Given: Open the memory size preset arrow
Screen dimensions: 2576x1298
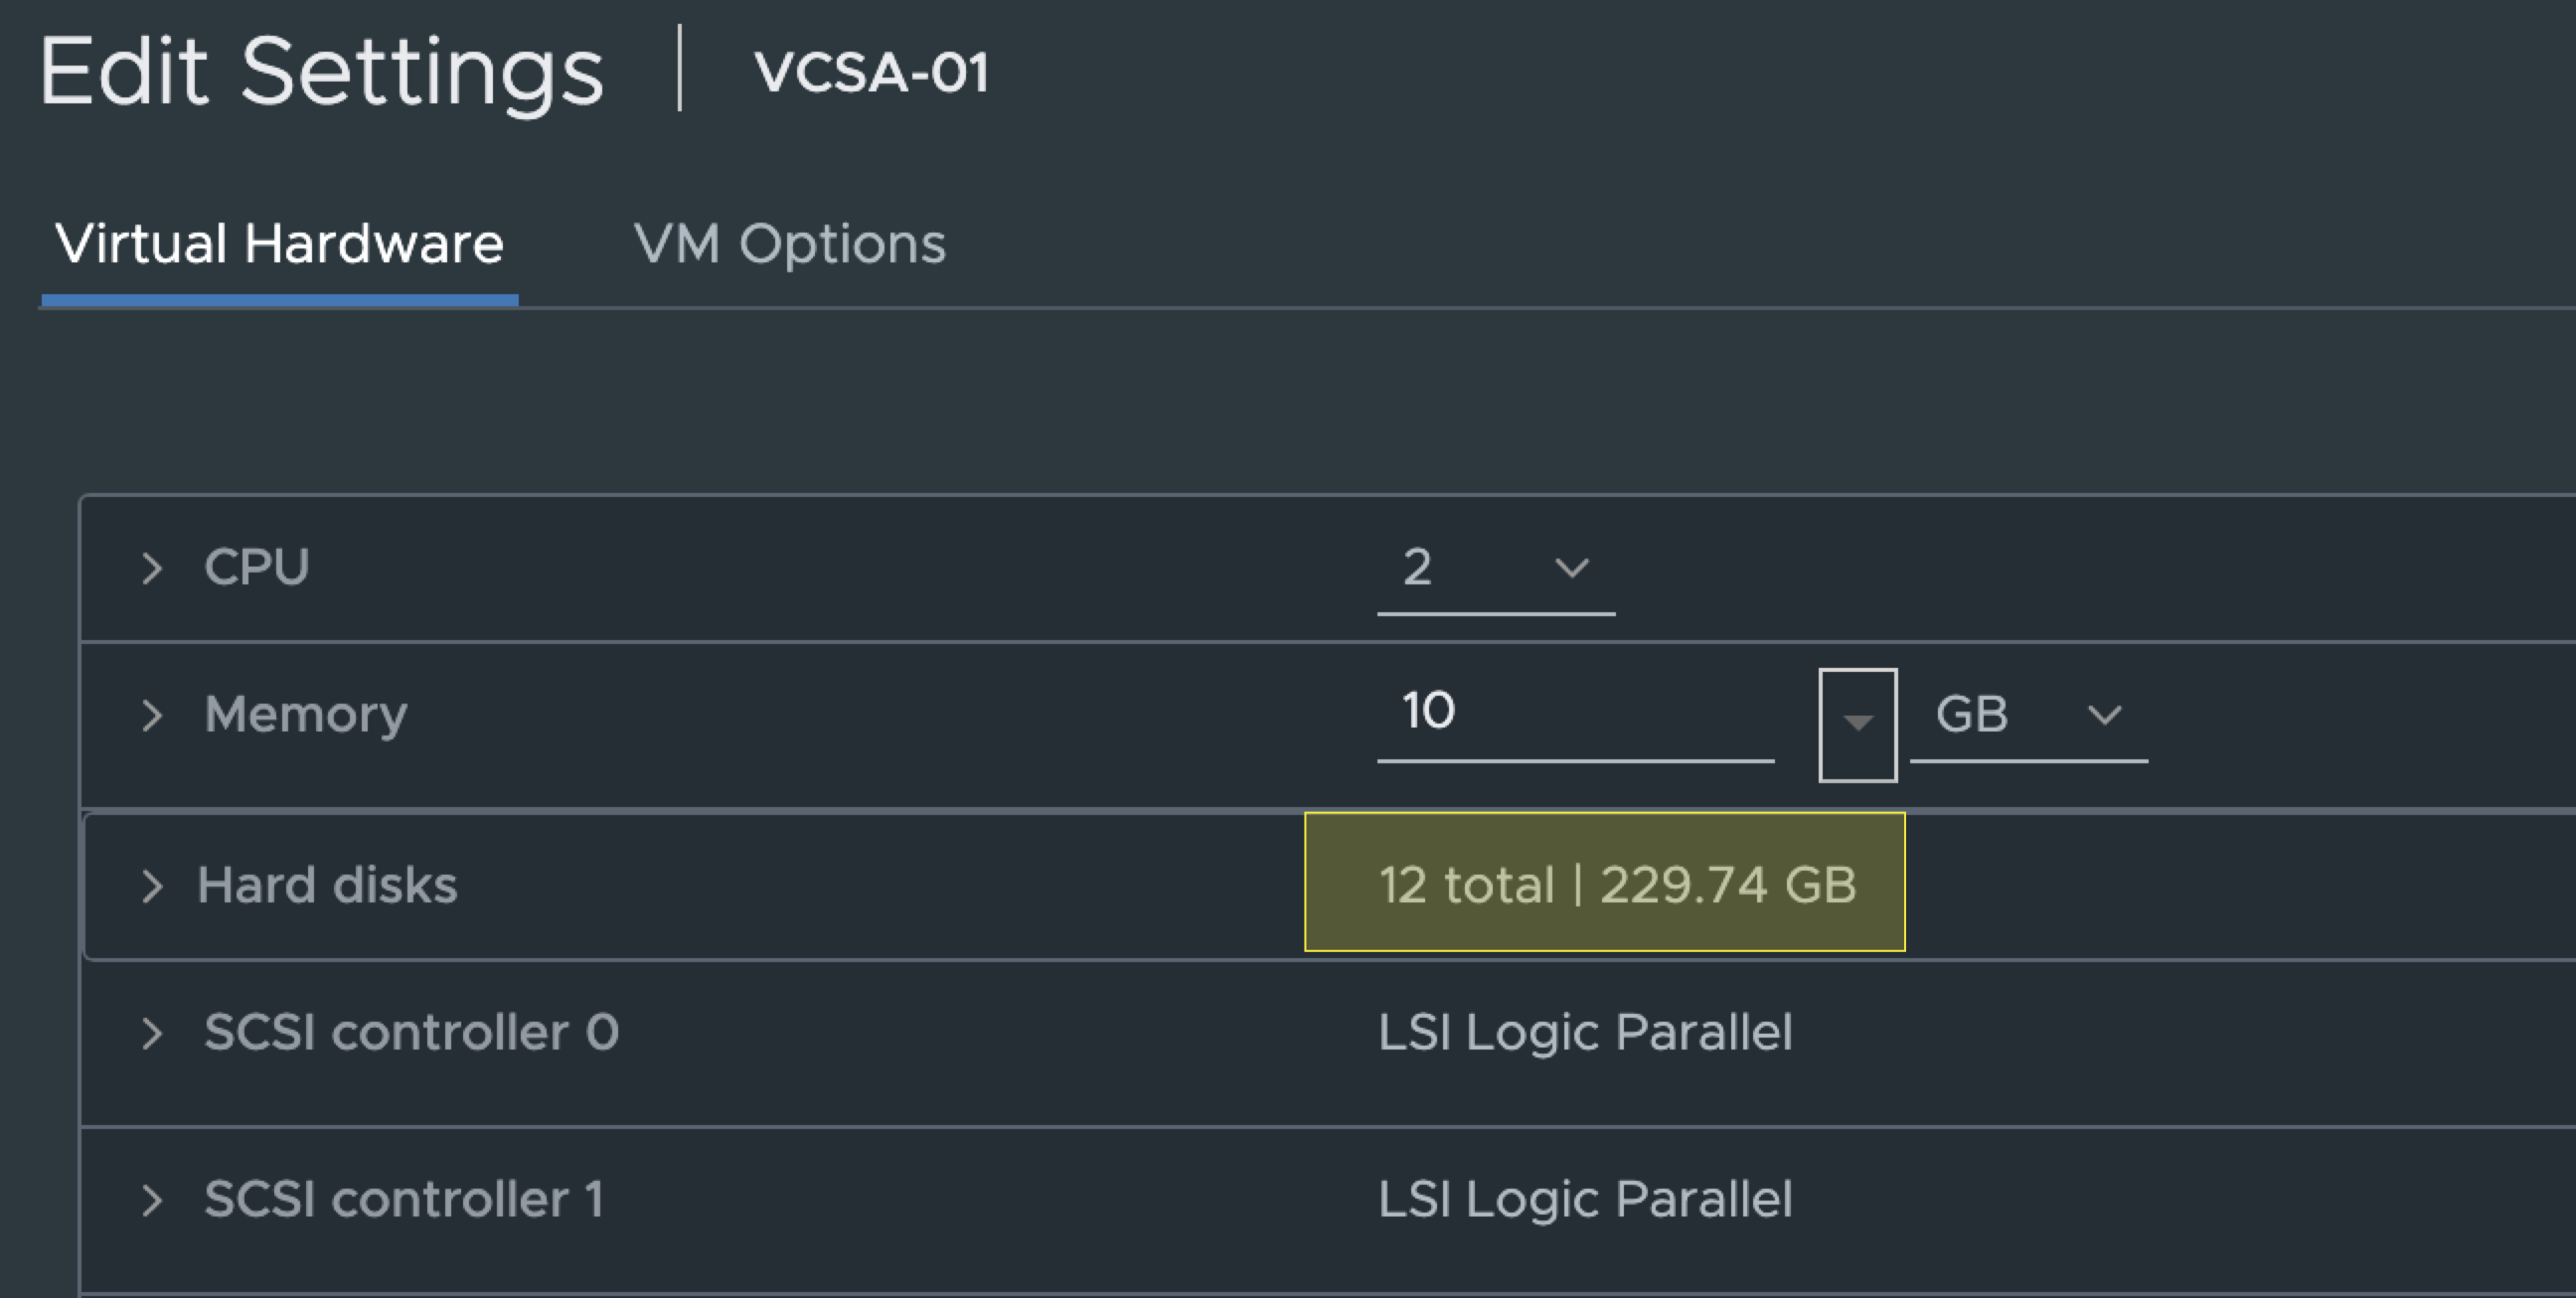Looking at the screenshot, I should click(x=1857, y=724).
